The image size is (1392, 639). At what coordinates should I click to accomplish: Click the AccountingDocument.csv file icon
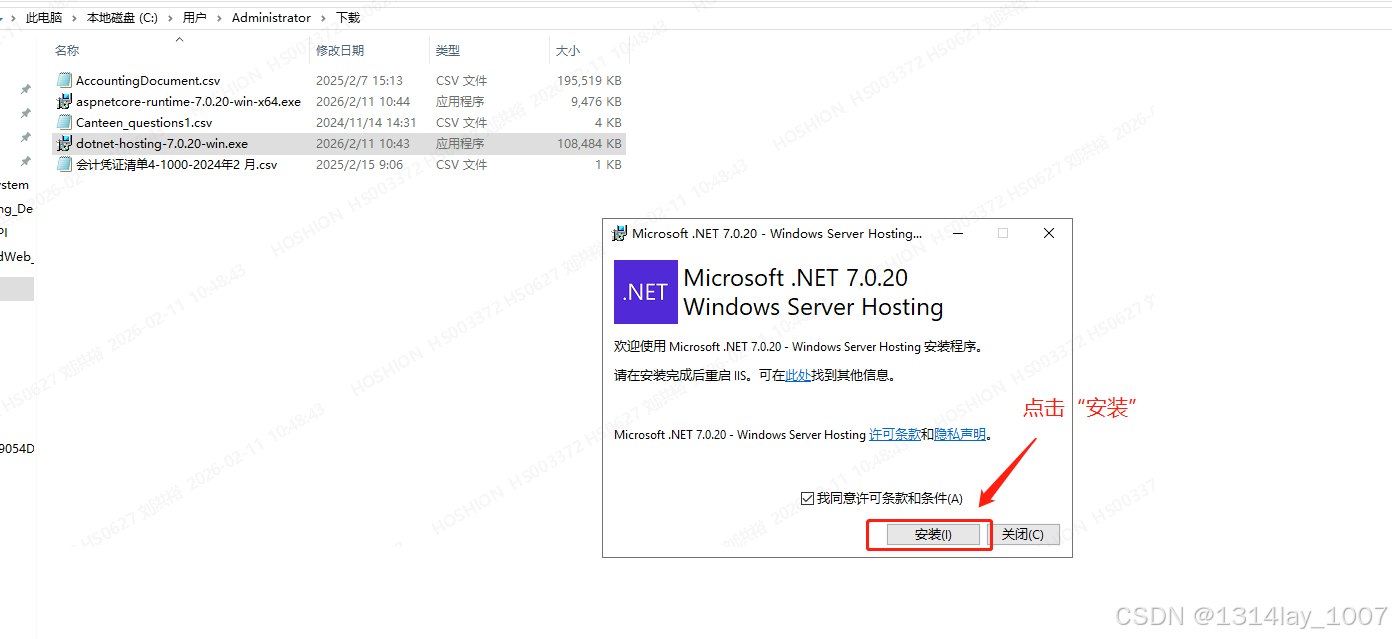(65, 81)
